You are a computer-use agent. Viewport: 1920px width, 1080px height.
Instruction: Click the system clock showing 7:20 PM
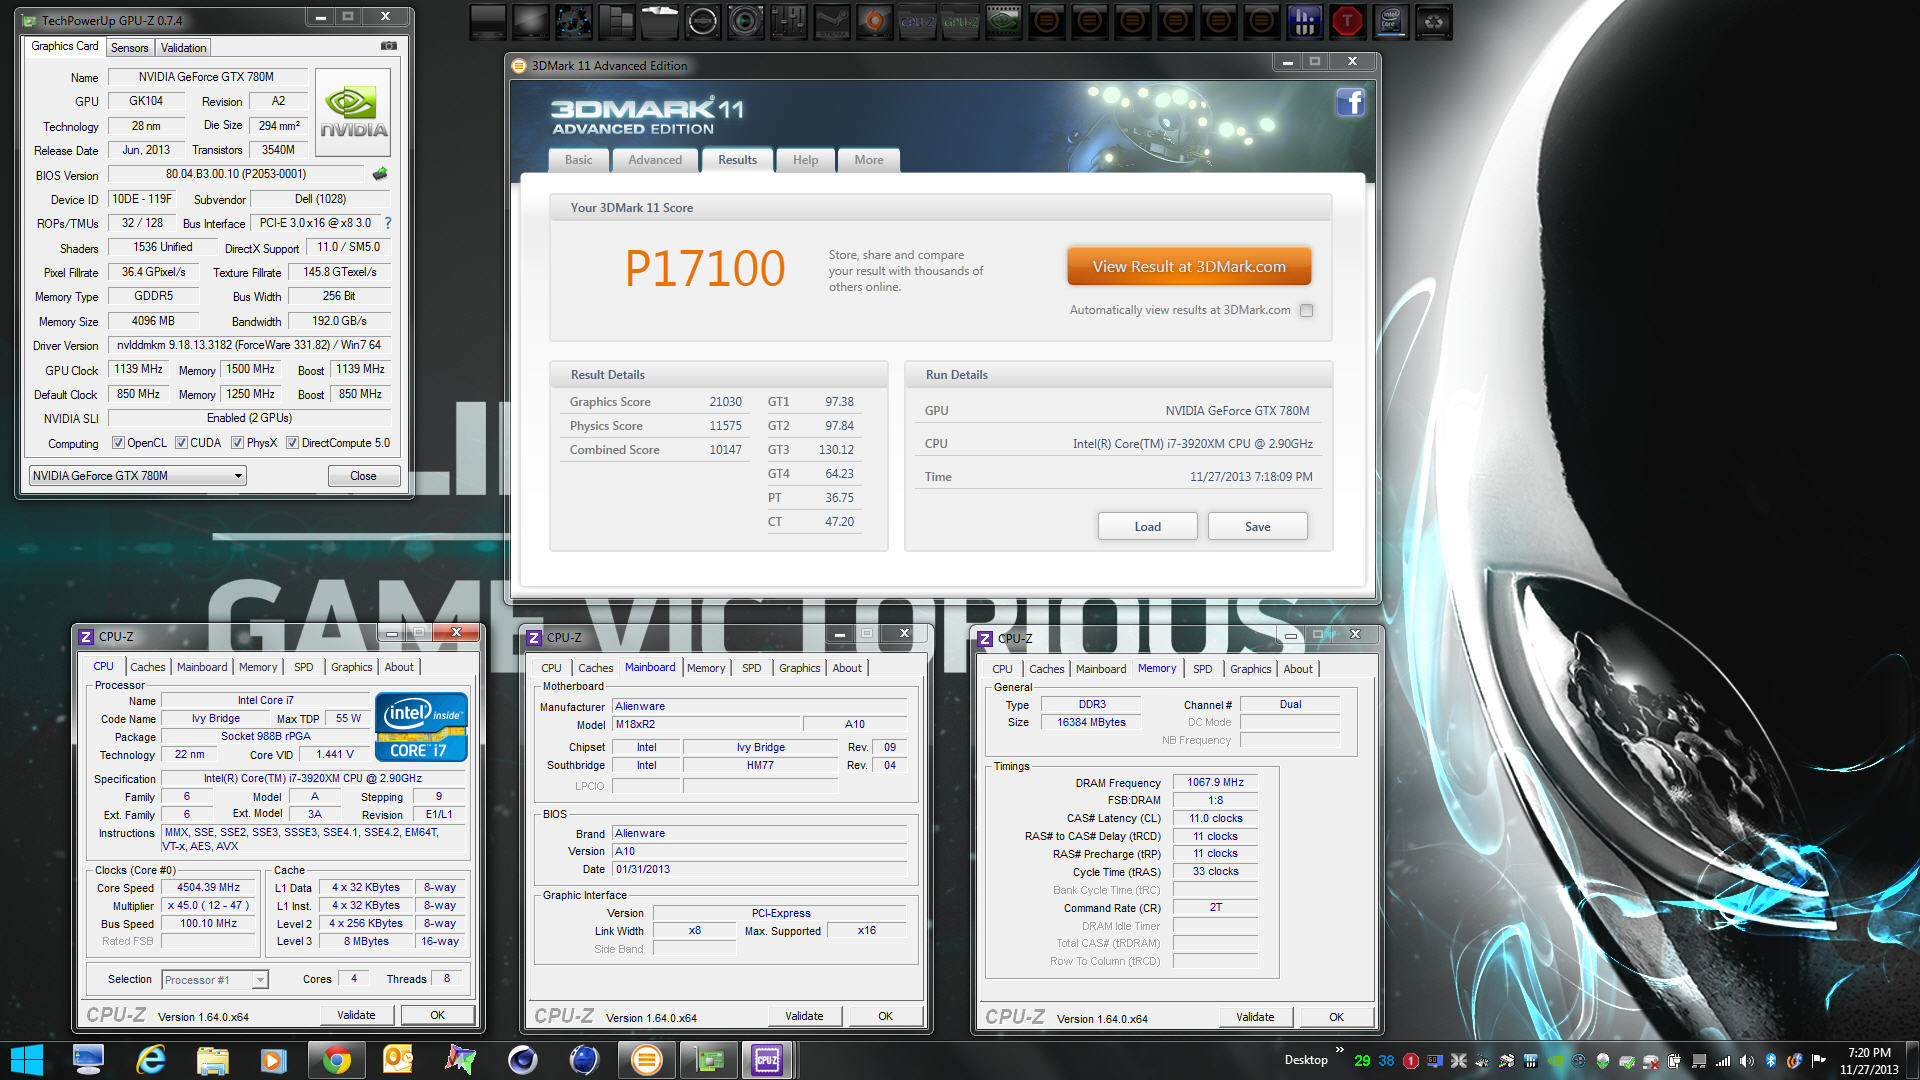(x=1868, y=1060)
